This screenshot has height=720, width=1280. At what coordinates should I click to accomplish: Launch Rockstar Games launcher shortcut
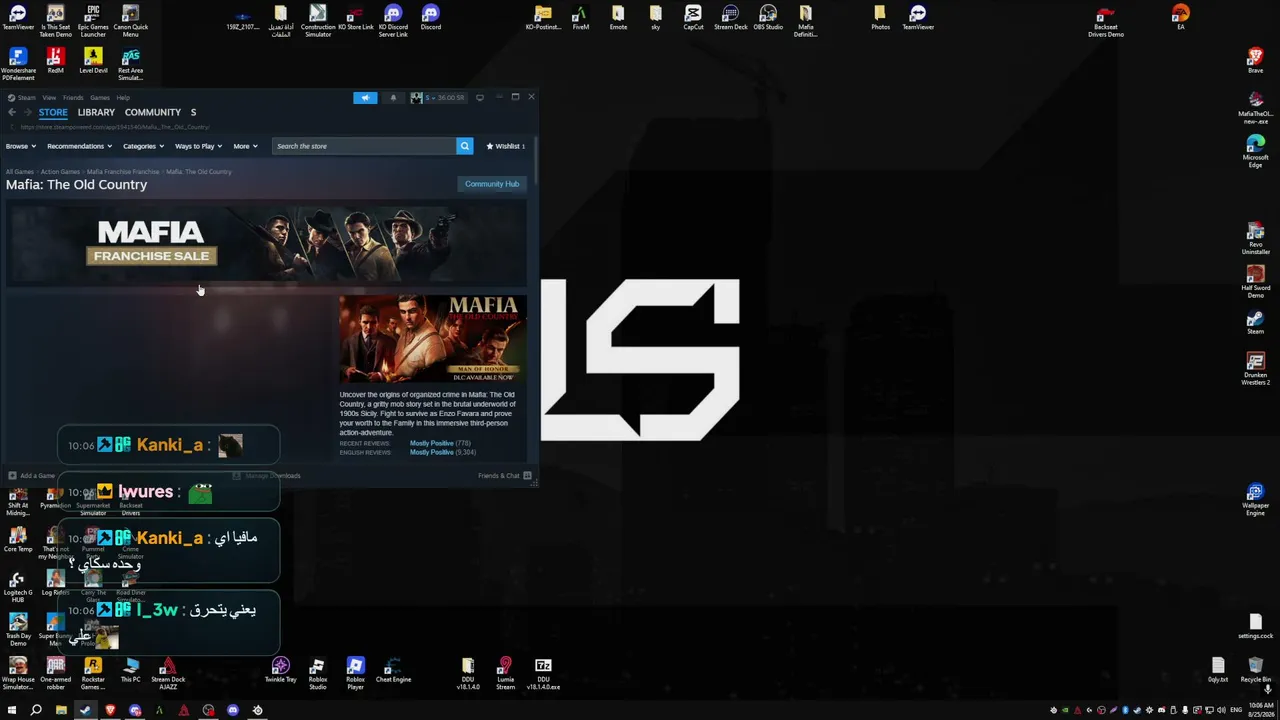pos(93,673)
